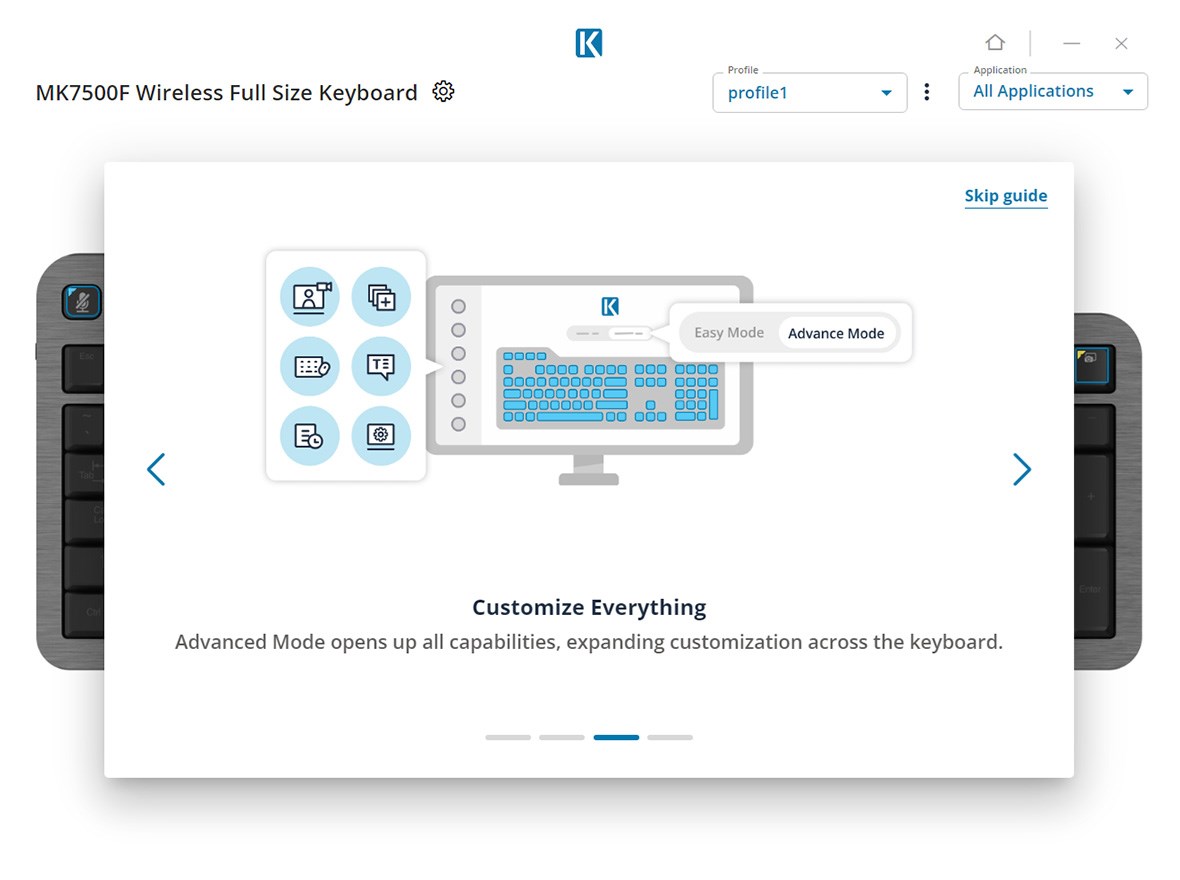Minimize the application window
1180x880 pixels.
[x=1072, y=43]
